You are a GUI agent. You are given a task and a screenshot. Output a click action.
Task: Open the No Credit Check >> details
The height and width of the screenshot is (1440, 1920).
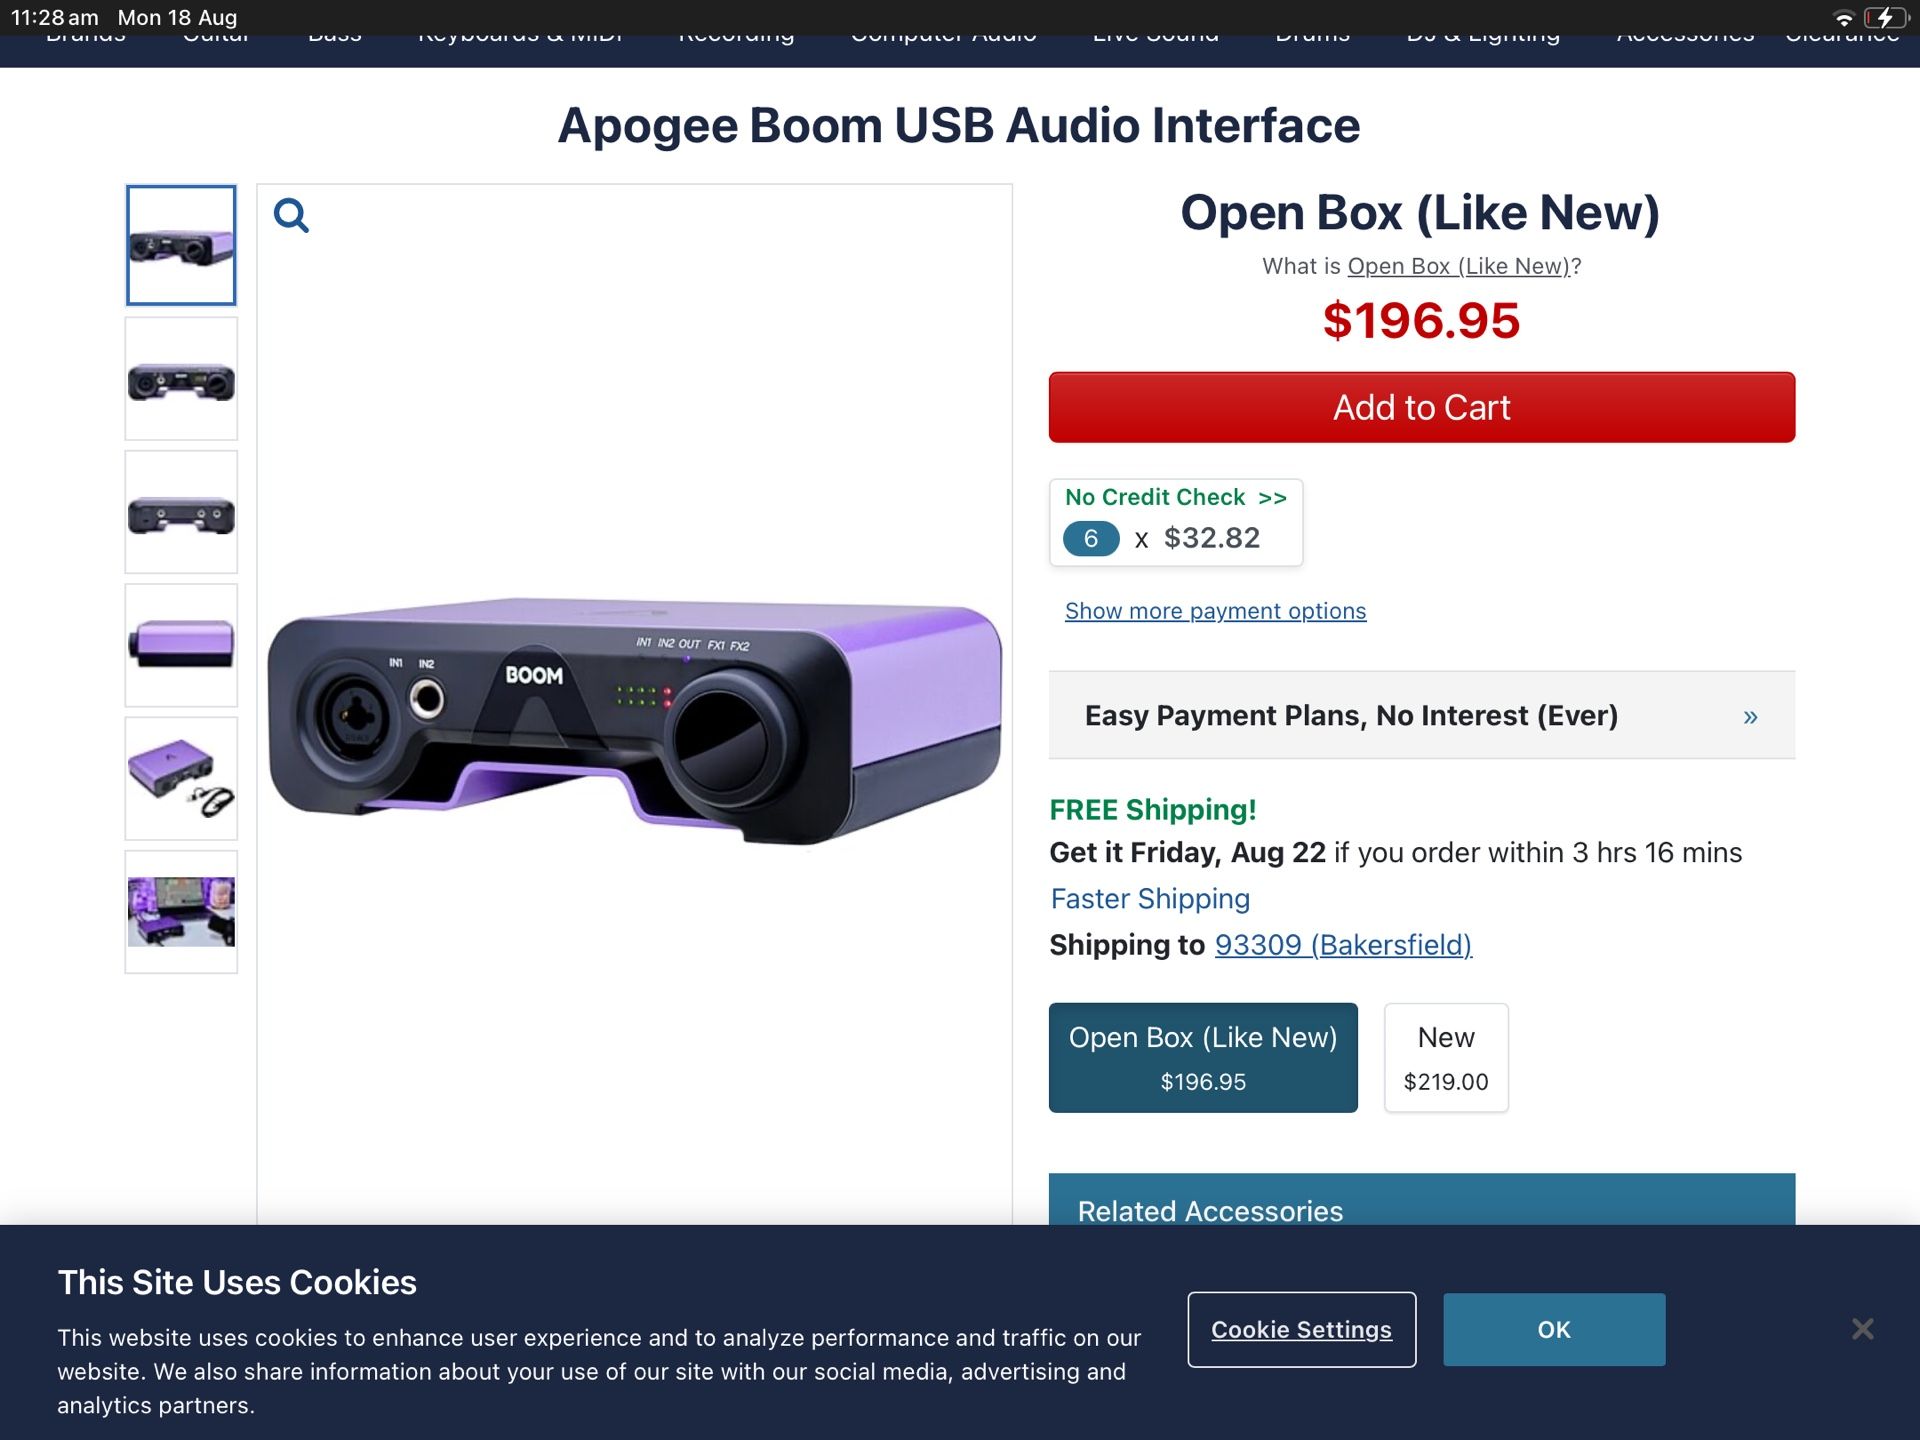point(1175,497)
